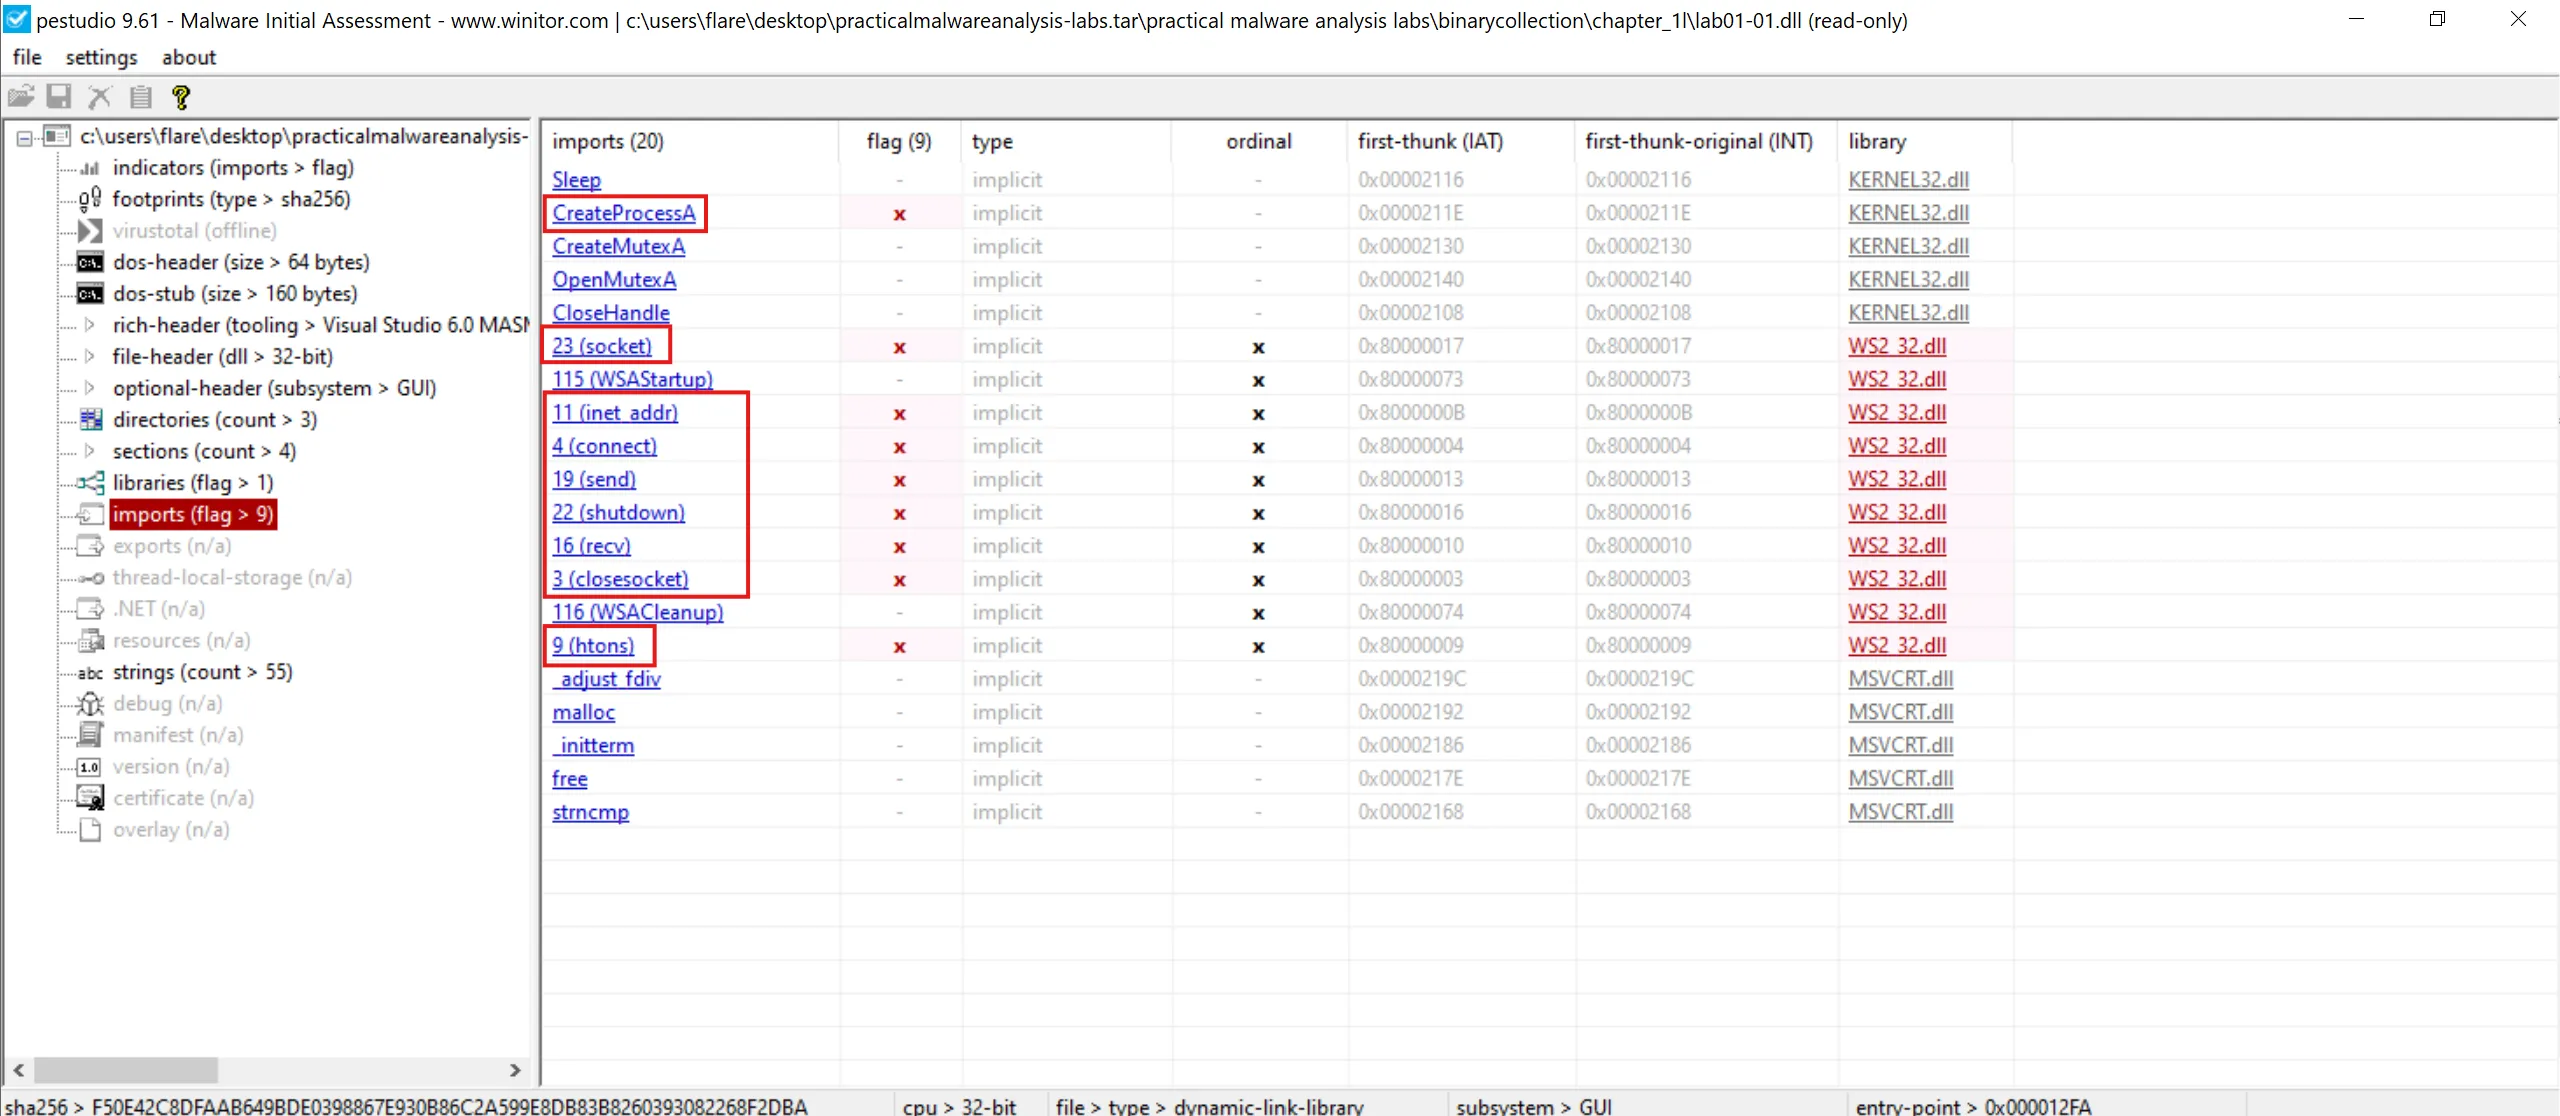
Task: Click the open file toolbar icon
Action: 21,97
